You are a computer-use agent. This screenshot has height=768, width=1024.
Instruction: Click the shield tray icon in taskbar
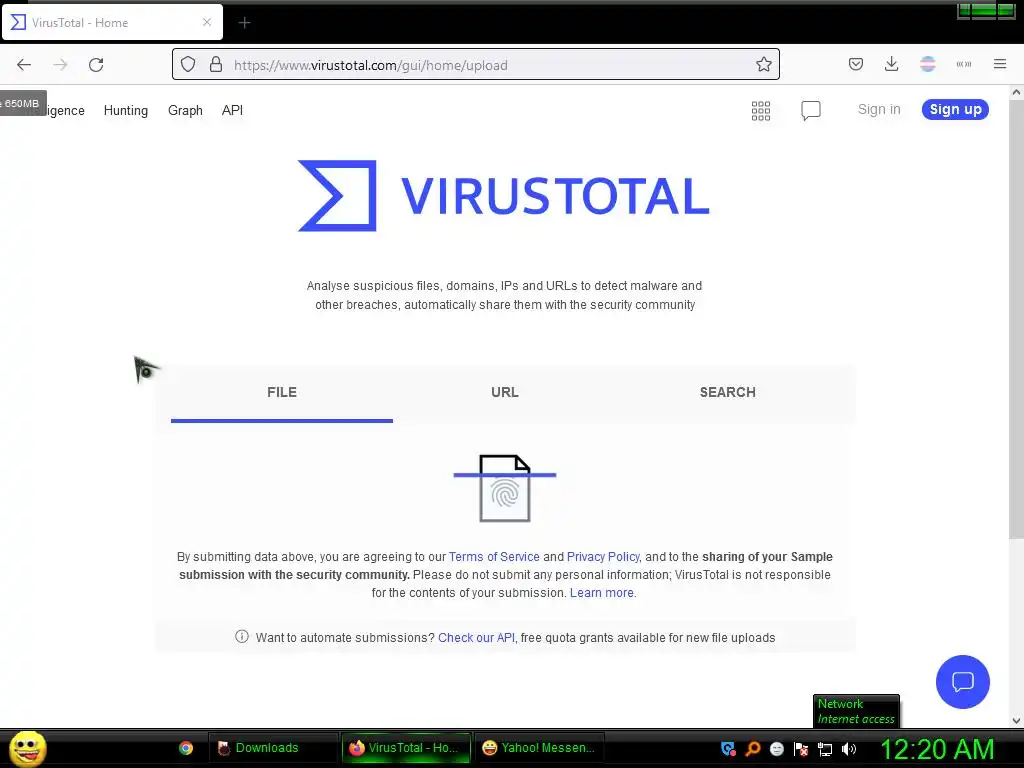point(728,748)
